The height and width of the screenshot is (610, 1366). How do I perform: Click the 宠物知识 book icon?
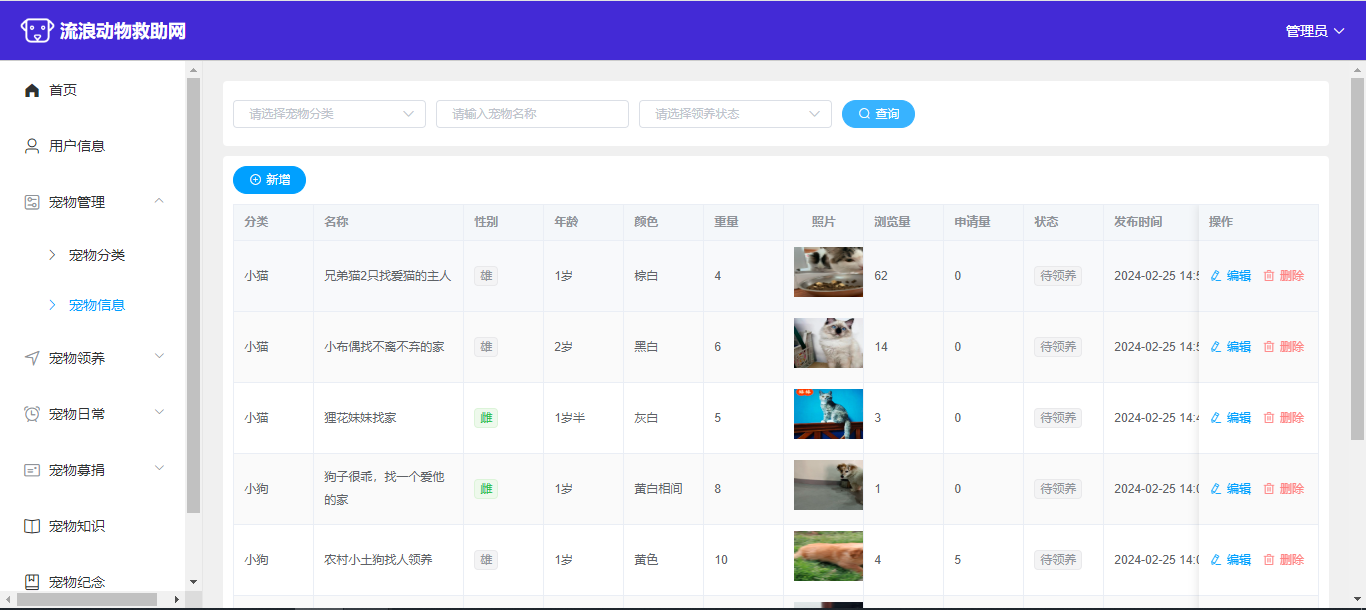tap(32, 526)
